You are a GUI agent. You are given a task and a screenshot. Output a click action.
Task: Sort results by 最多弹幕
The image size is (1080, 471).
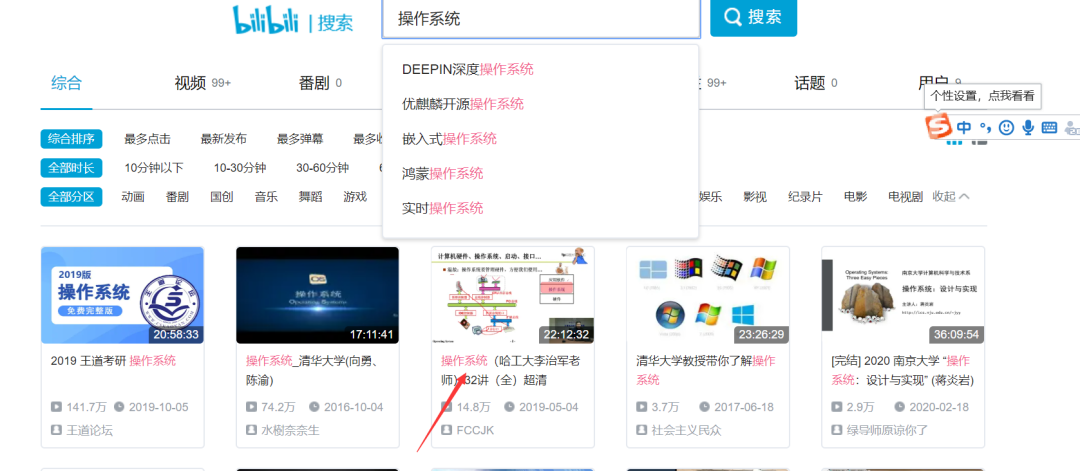pos(300,139)
